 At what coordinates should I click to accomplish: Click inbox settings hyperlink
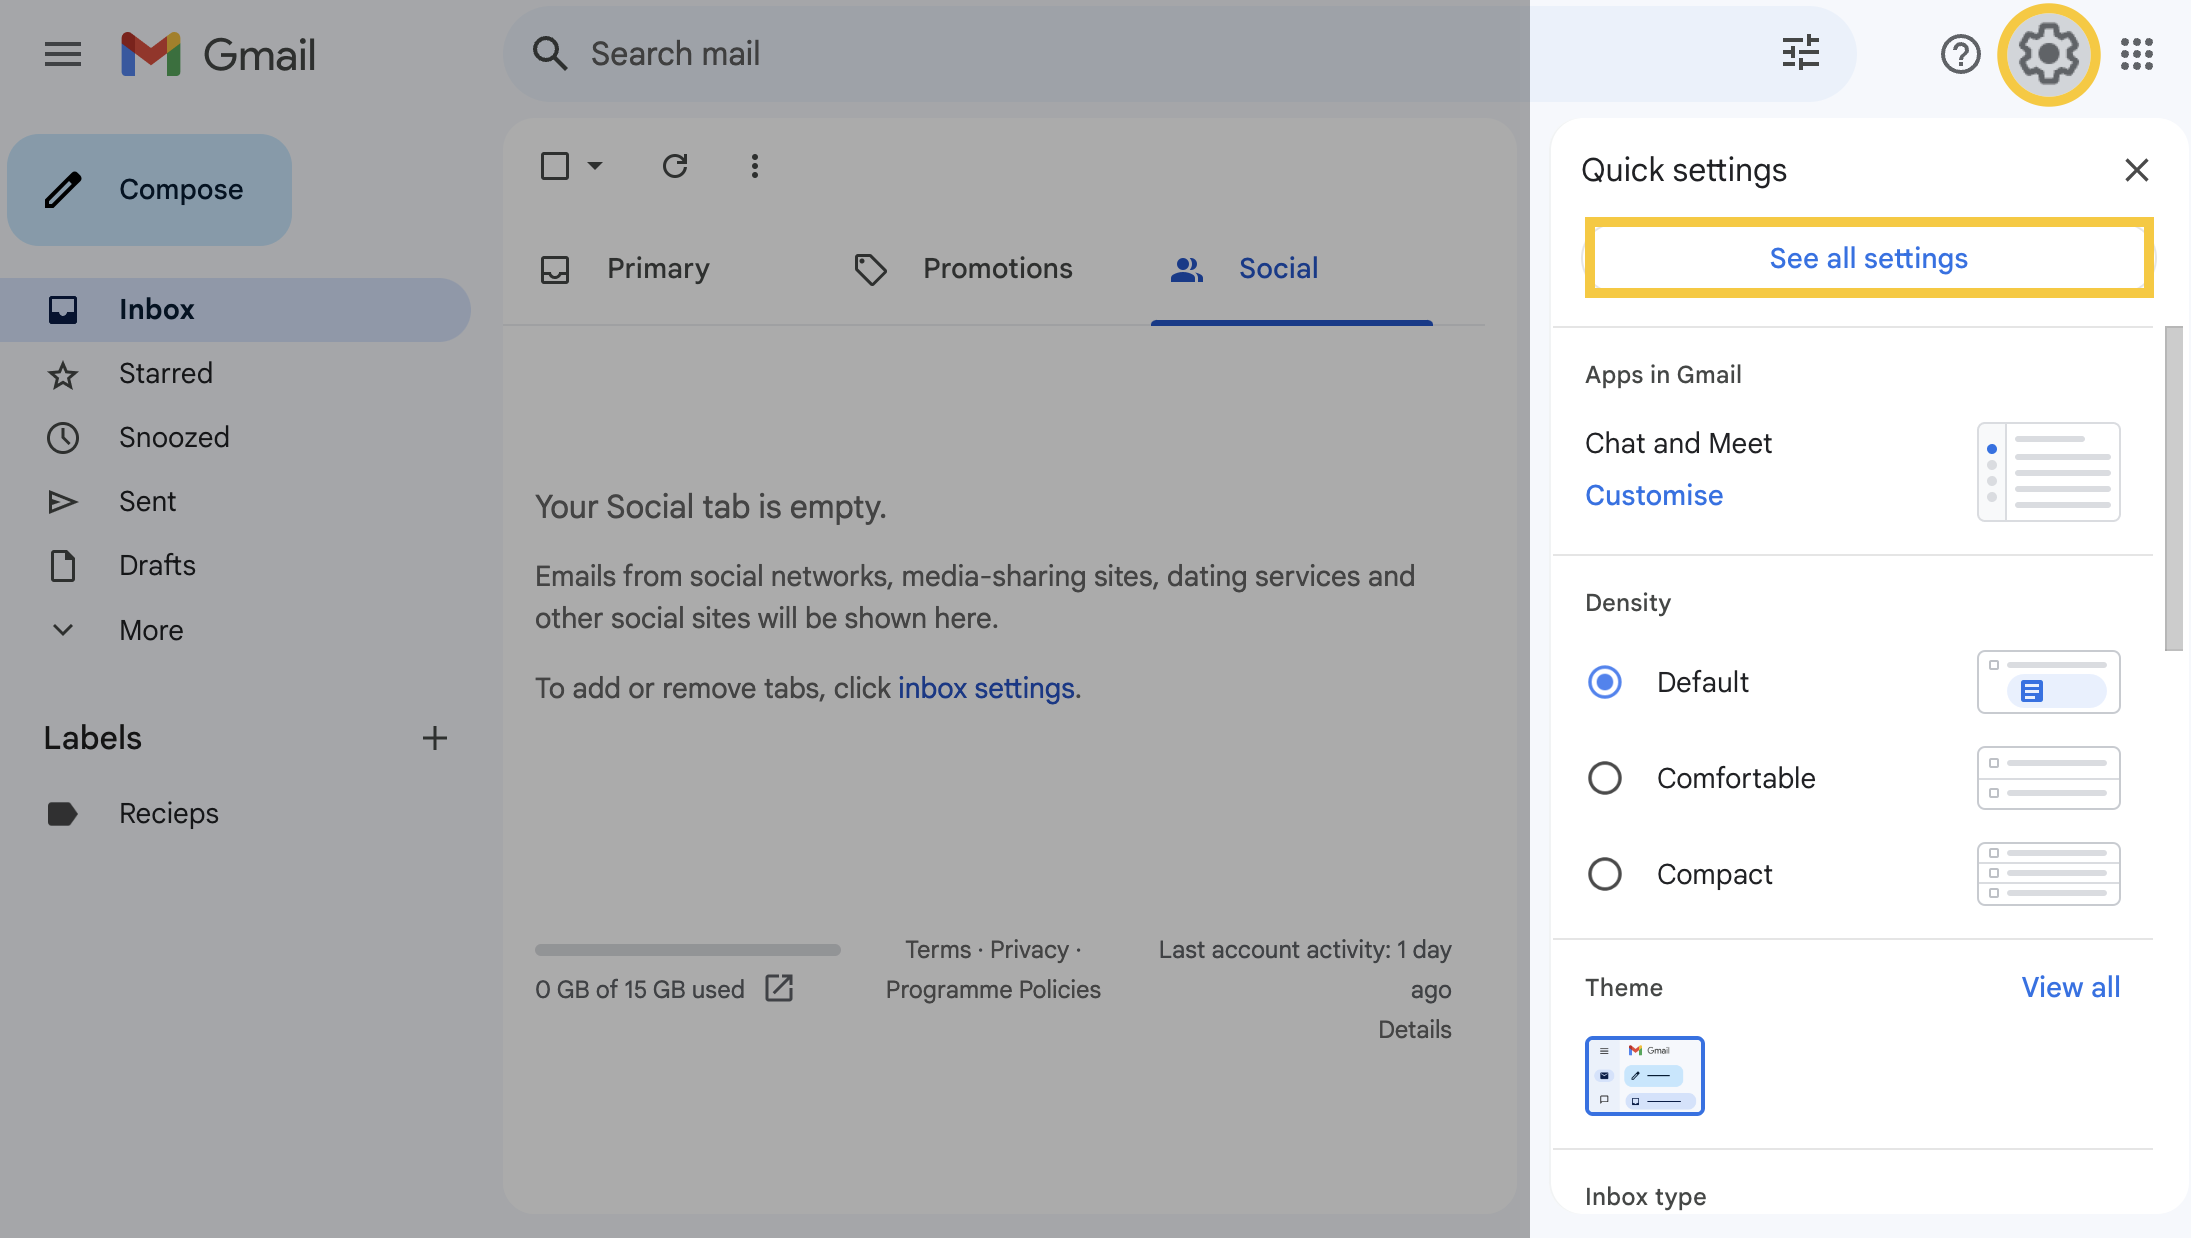tap(986, 686)
